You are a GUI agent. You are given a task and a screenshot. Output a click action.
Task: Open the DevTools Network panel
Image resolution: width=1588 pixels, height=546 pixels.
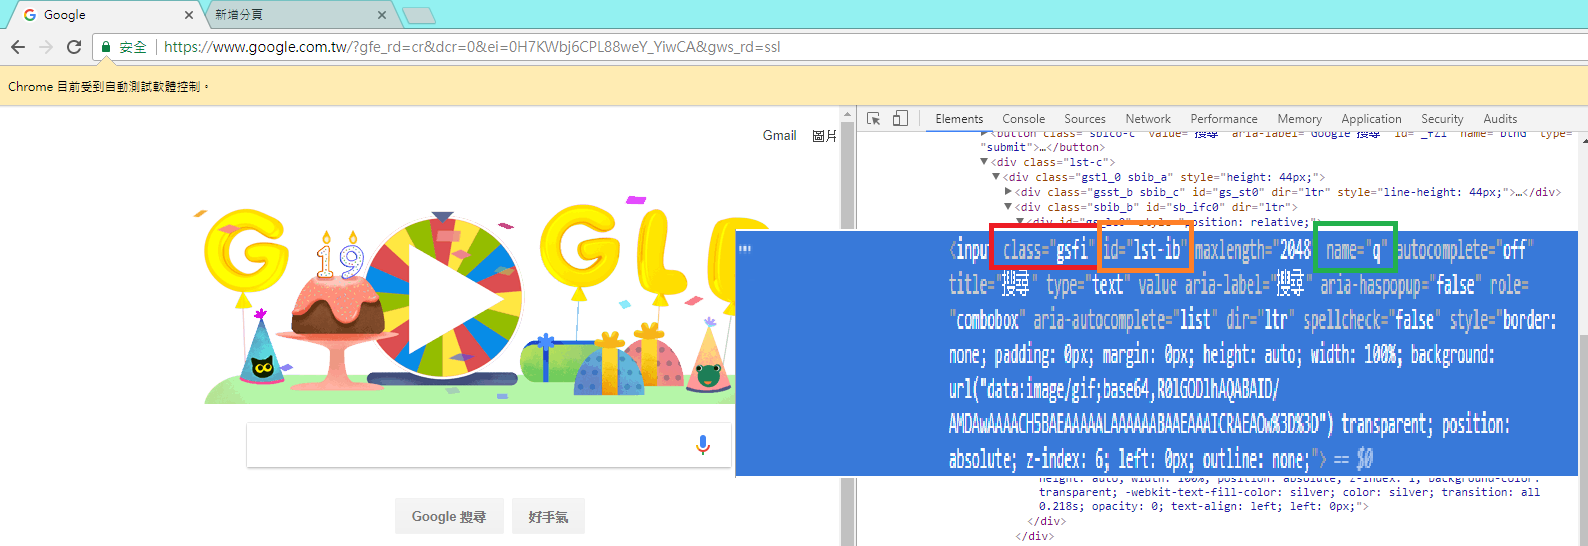tap(1148, 118)
